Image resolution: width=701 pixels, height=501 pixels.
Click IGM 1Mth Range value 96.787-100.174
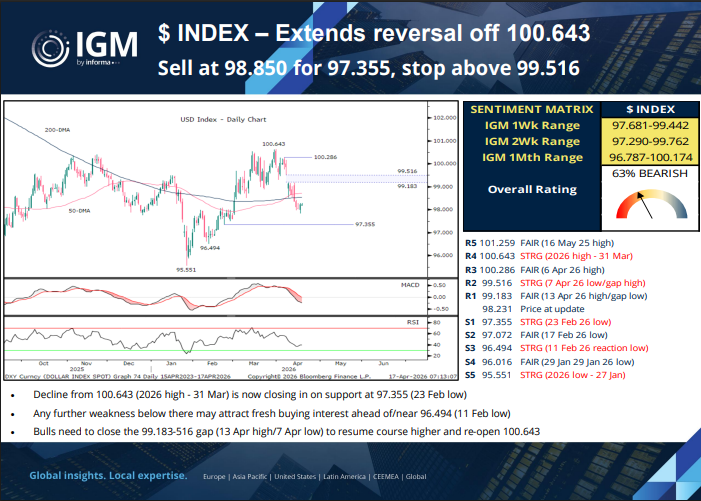[646, 157]
